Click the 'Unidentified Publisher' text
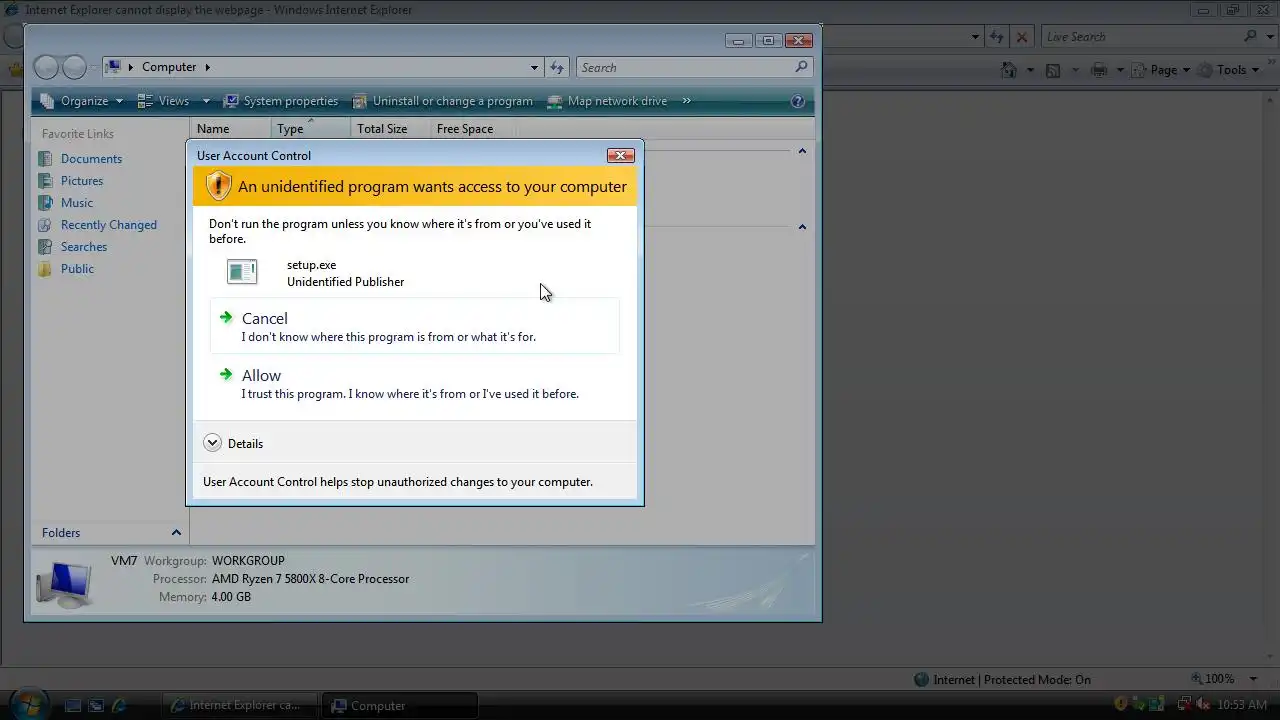1280x720 pixels. 345,282
